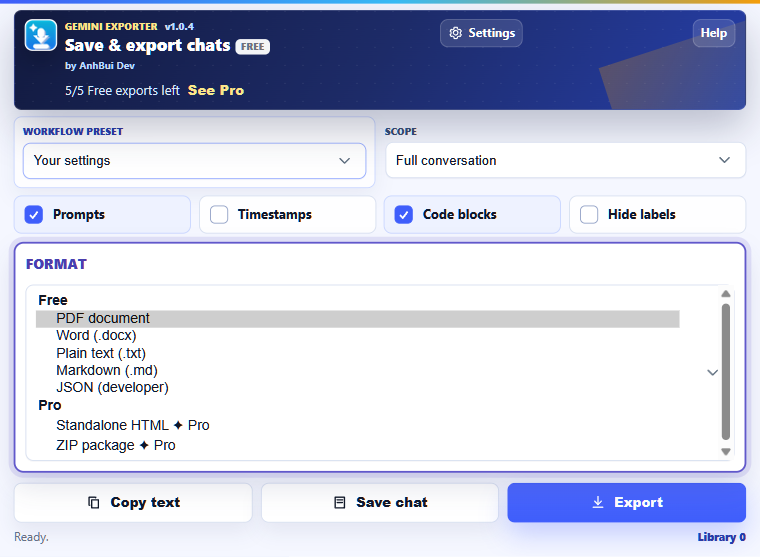Click the Save chat button
This screenshot has height=557, width=760.
click(x=380, y=502)
